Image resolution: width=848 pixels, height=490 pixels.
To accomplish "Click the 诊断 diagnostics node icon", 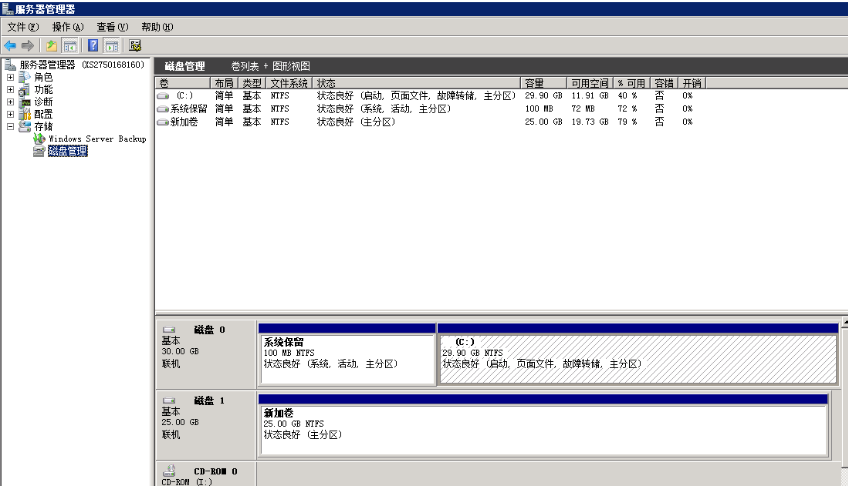I will click(24, 102).
